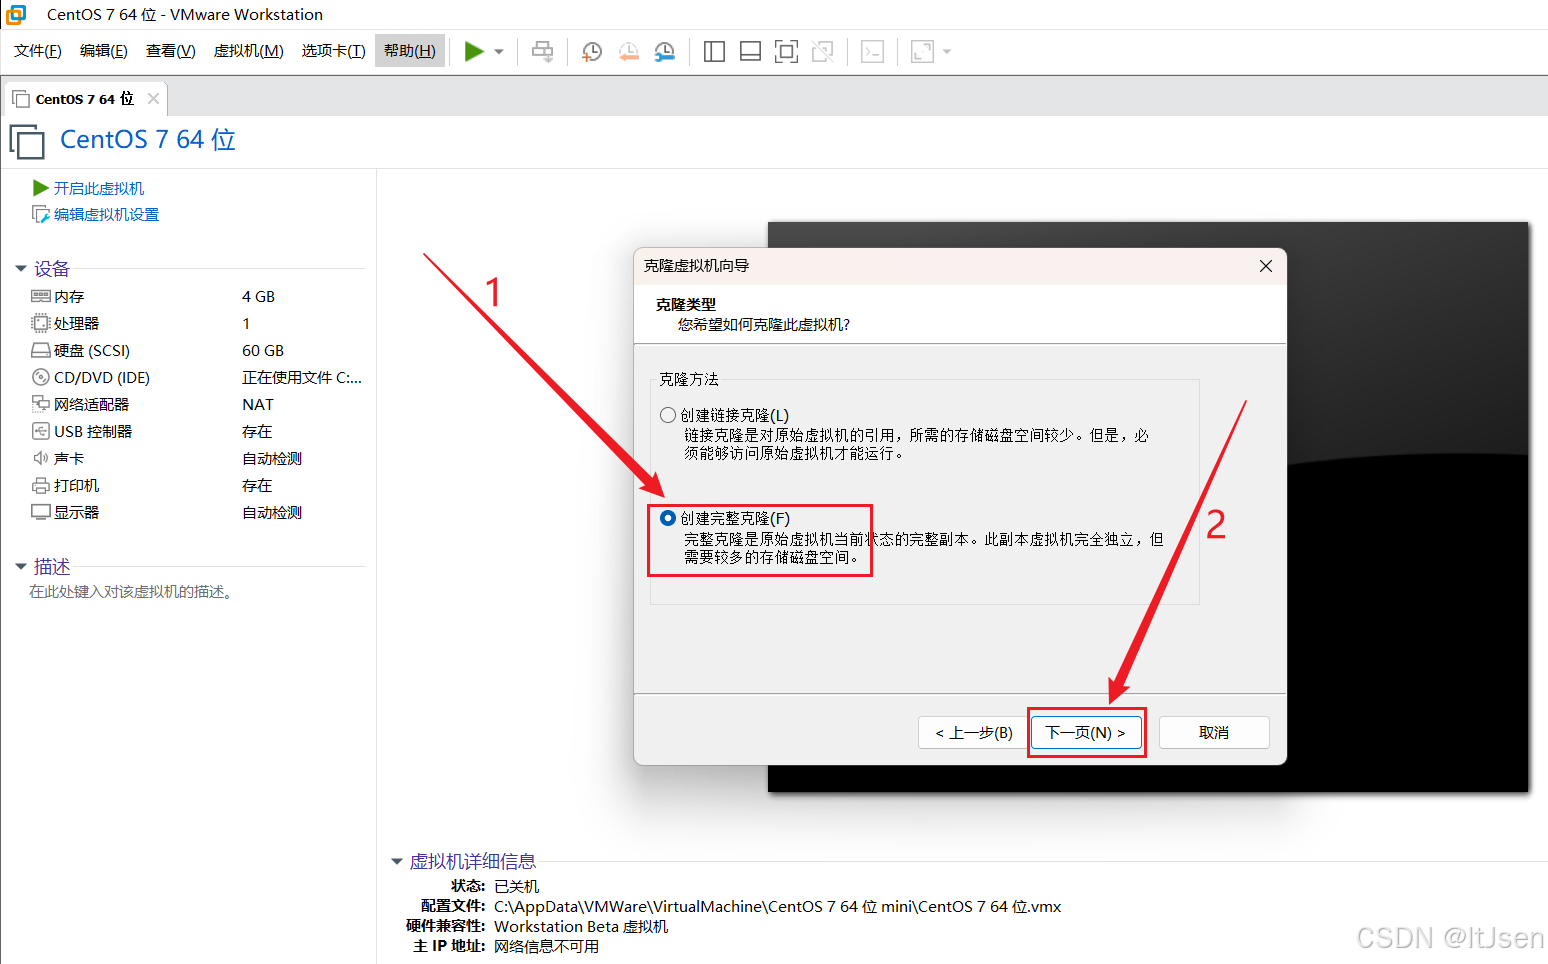Click the large VM icon beside CentOS title
Viewport: 1548px width, 964px height.
[27, 141]
